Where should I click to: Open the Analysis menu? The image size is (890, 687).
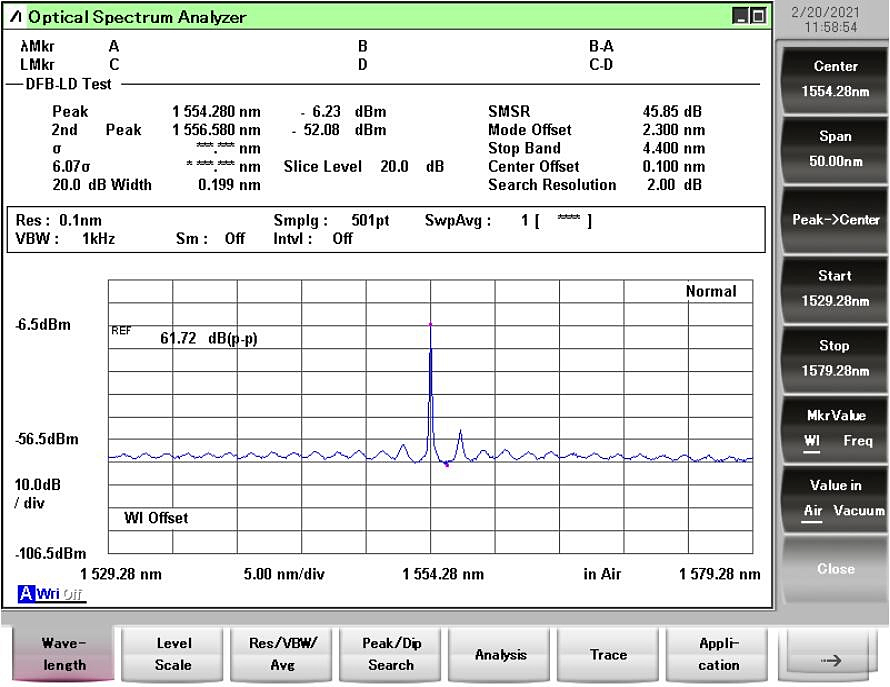point(500,655)
